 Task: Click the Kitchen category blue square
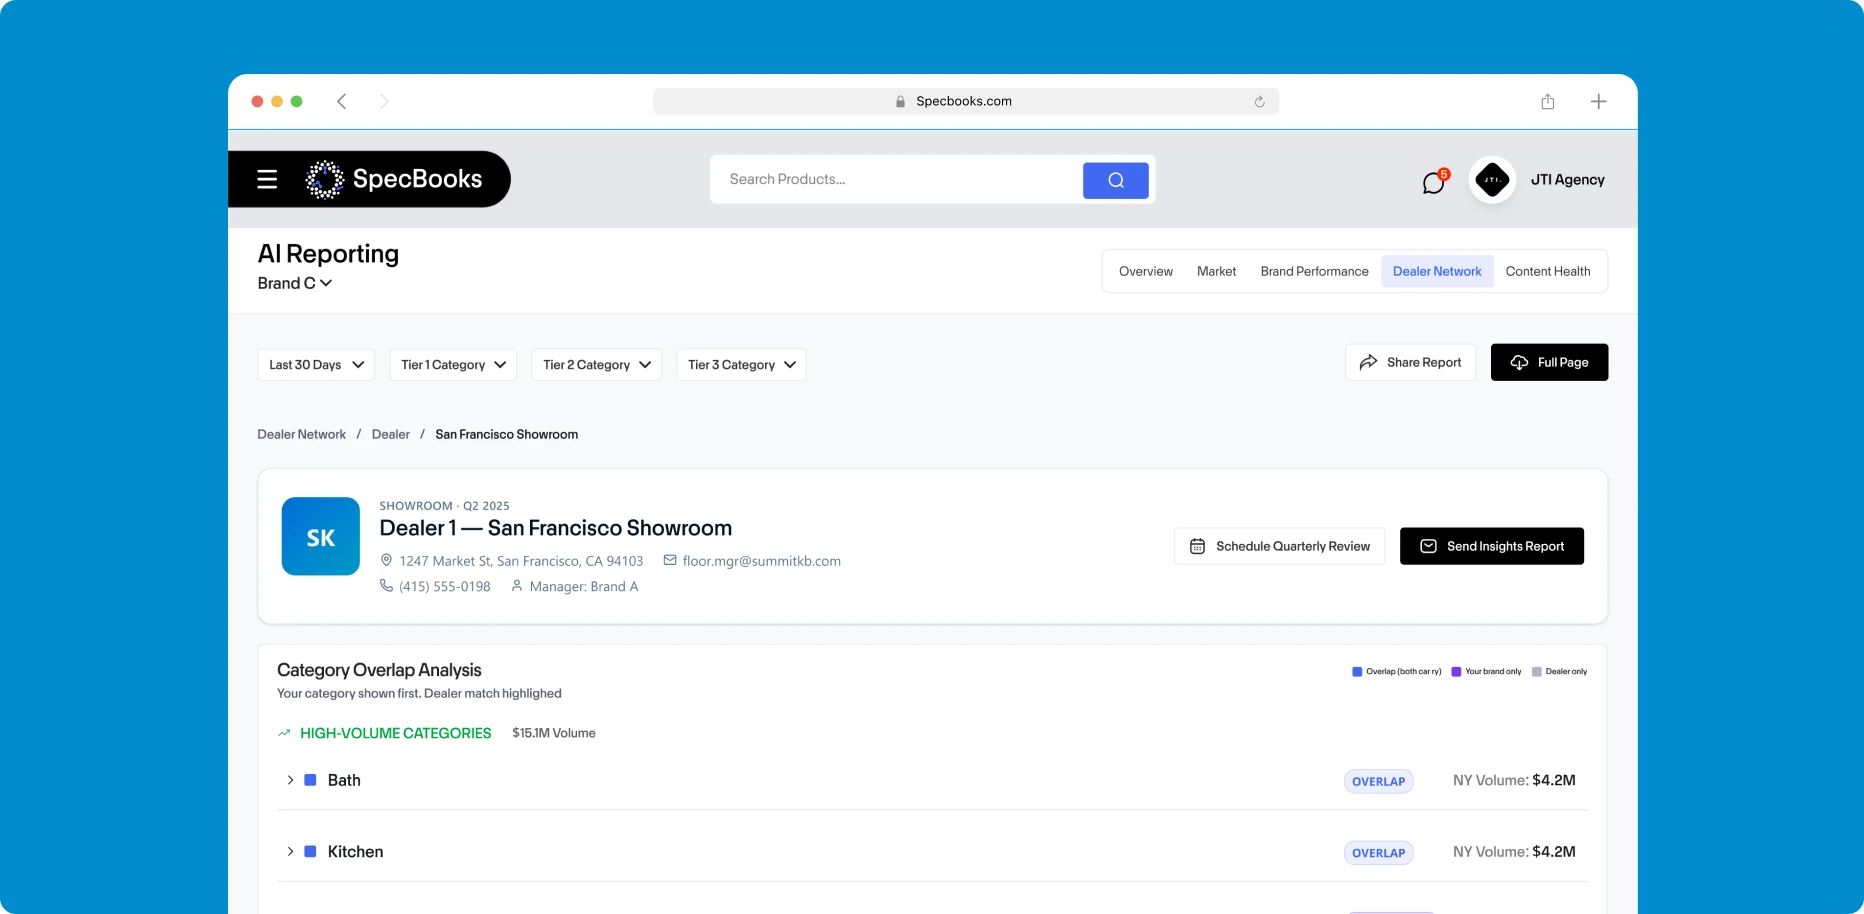310,852
